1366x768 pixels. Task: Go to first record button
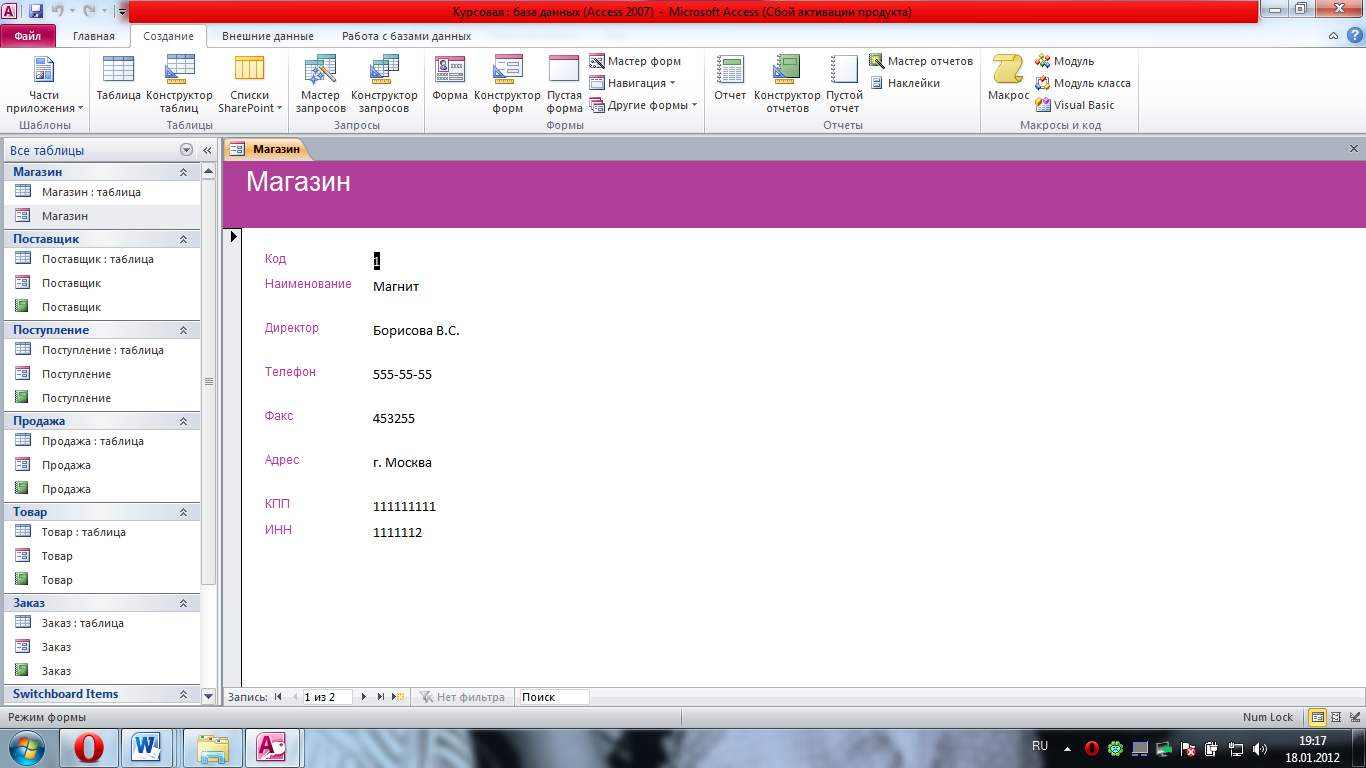278,697
